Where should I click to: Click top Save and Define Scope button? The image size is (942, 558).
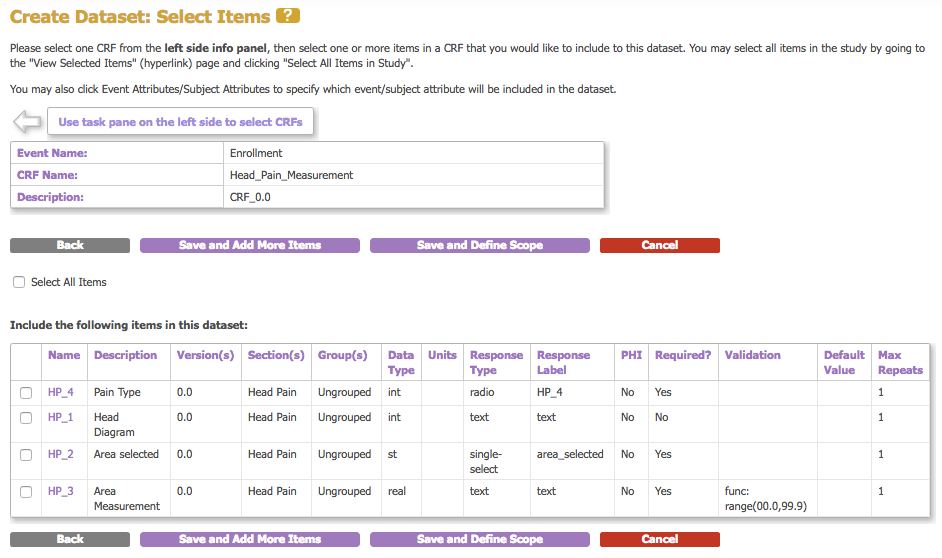480,245
